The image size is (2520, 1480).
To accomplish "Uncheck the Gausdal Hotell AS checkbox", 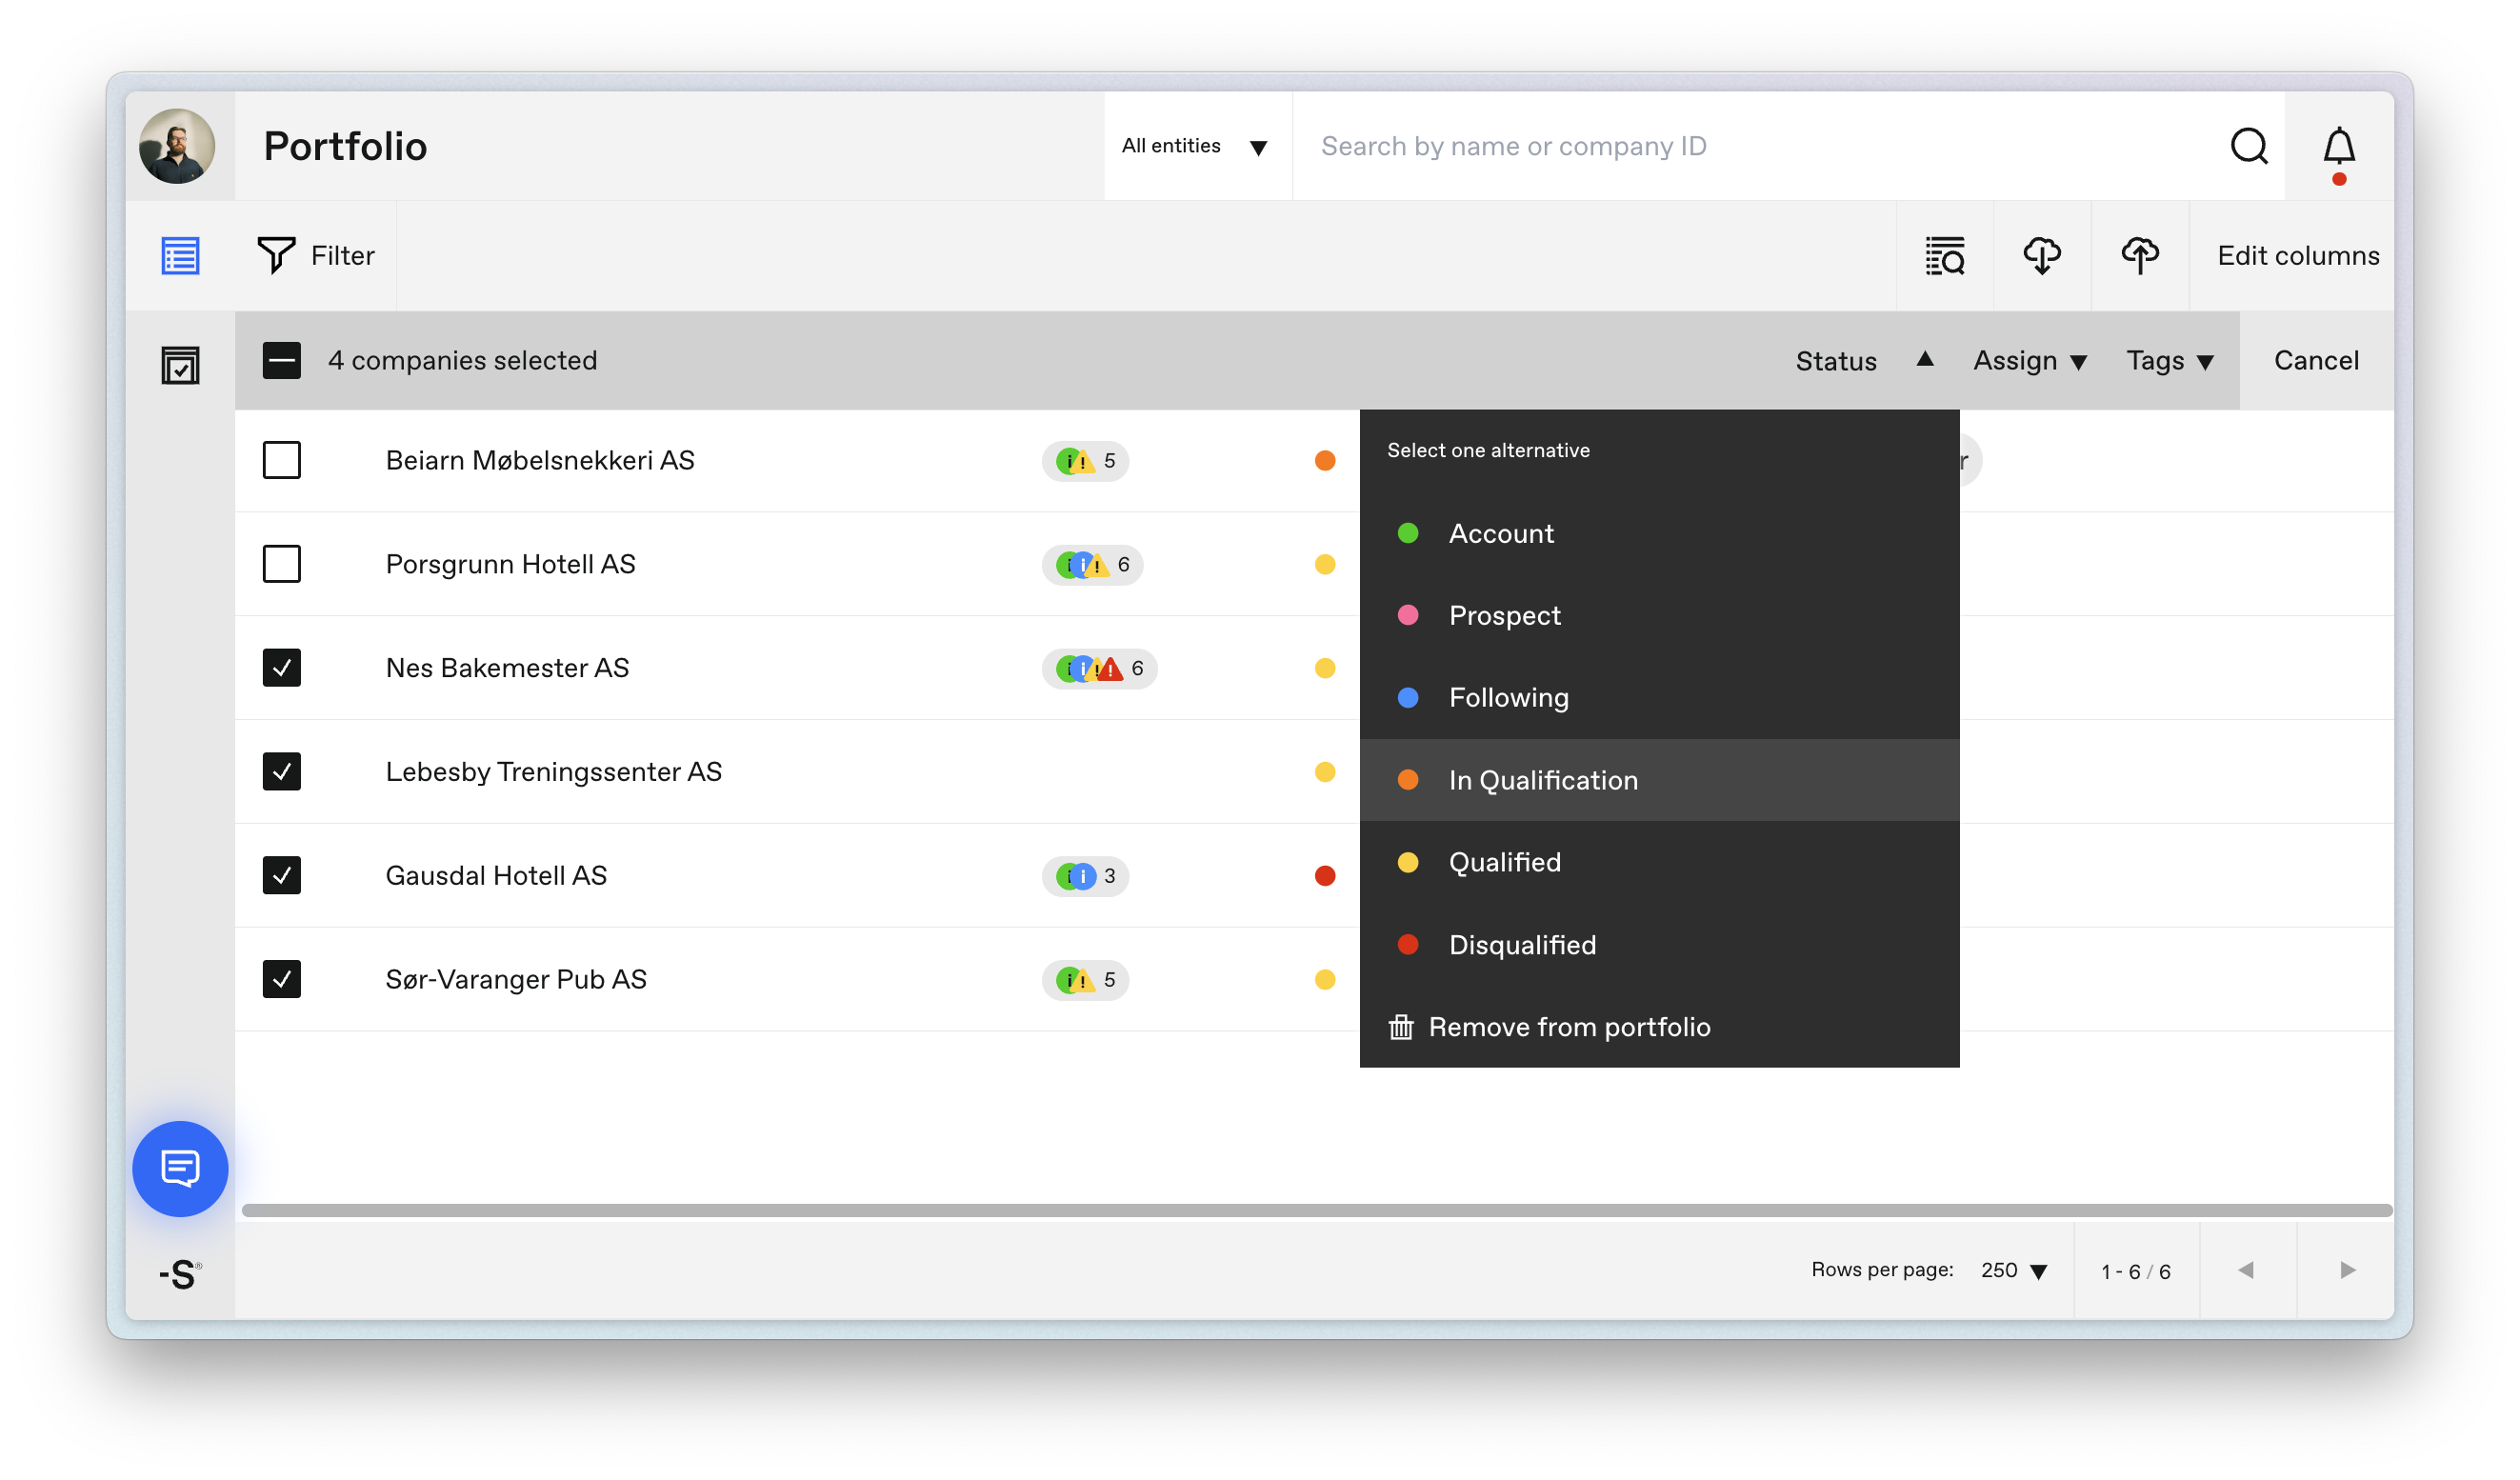I will pos(281,875).
